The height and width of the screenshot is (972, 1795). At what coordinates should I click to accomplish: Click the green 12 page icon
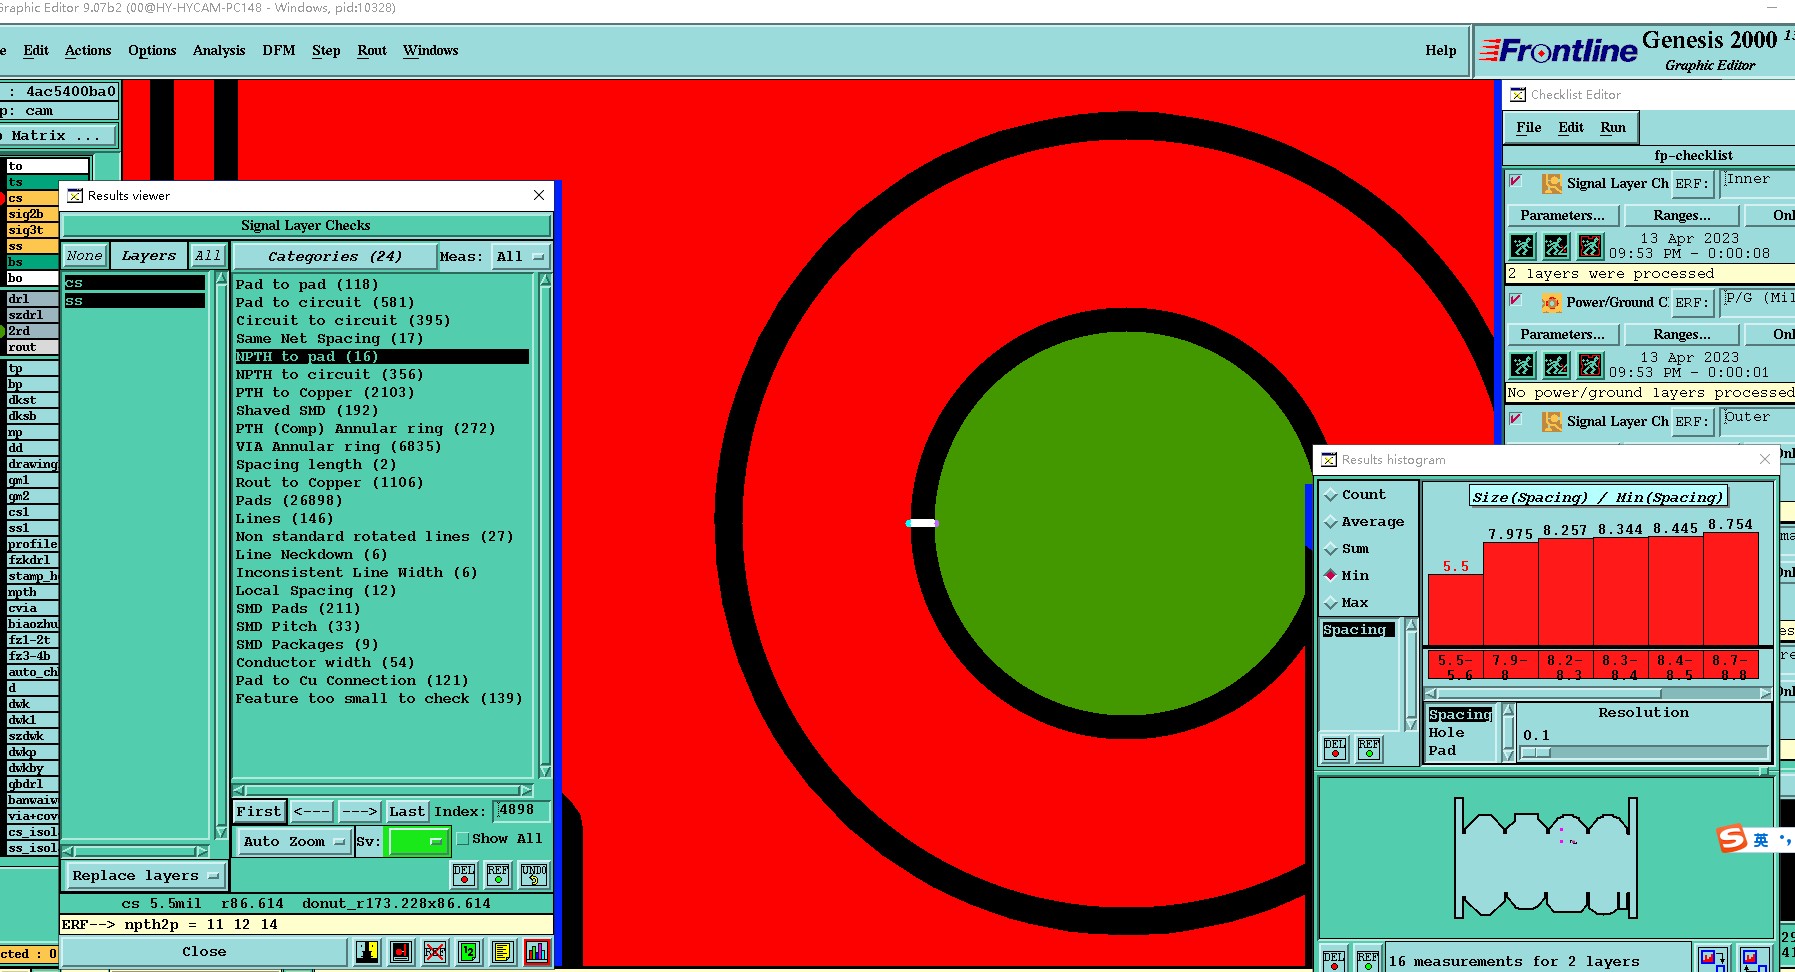coord(469,952)
